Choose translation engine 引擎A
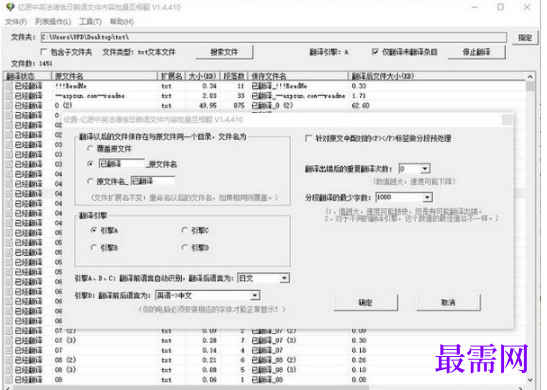The image size is (547, 390). [x=93, y=230]
